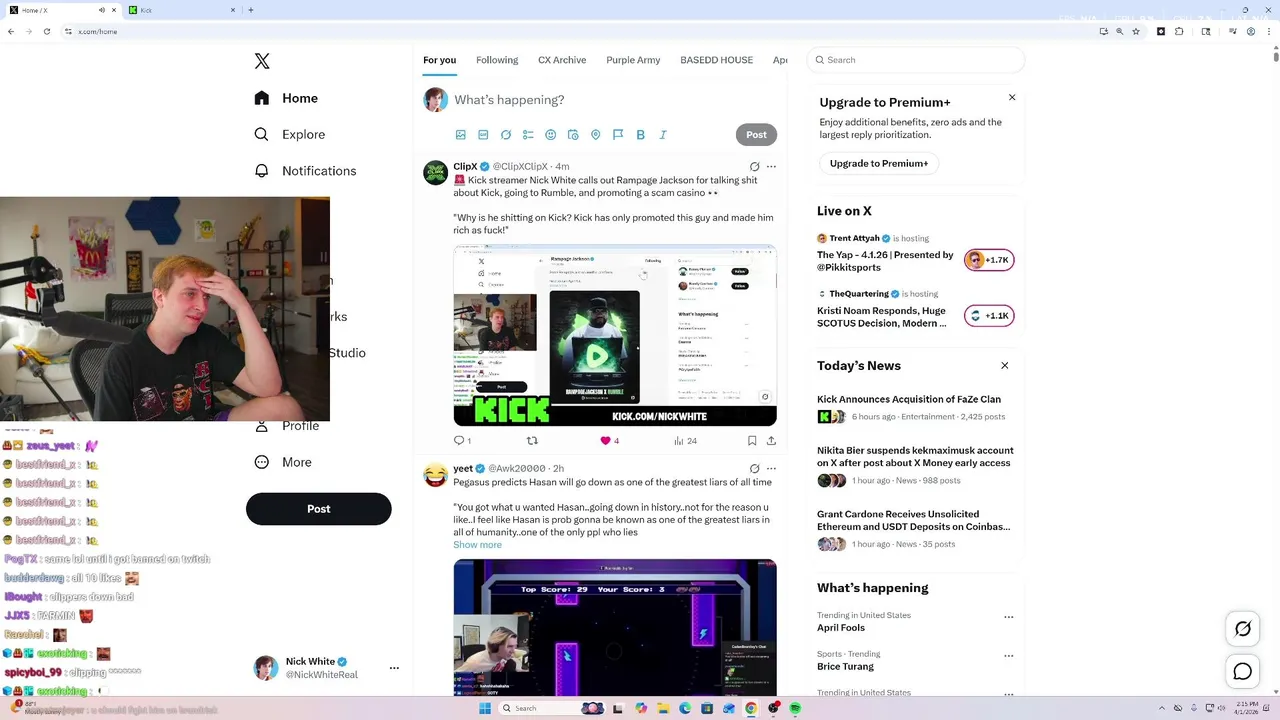Open emoji picker in composer
This screenshot has width=1280, height=720.
click(x=550, y=135)
